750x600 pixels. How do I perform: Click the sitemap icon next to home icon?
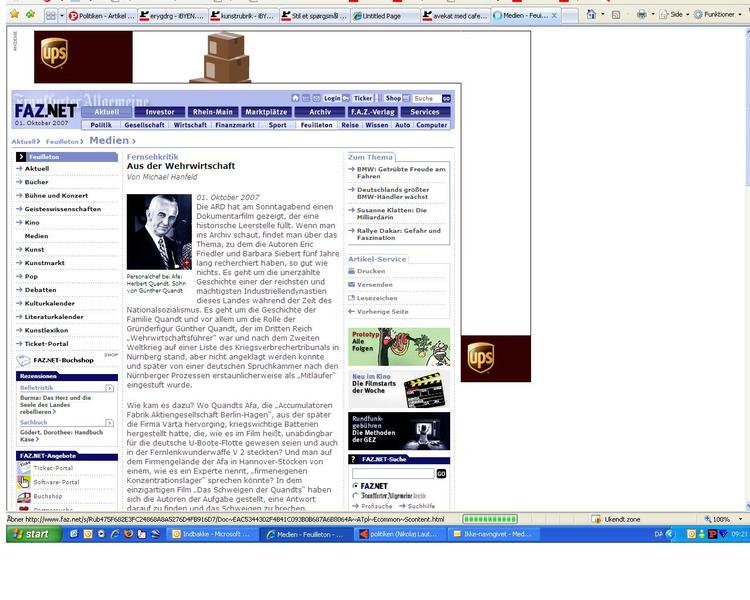[306, 98]
